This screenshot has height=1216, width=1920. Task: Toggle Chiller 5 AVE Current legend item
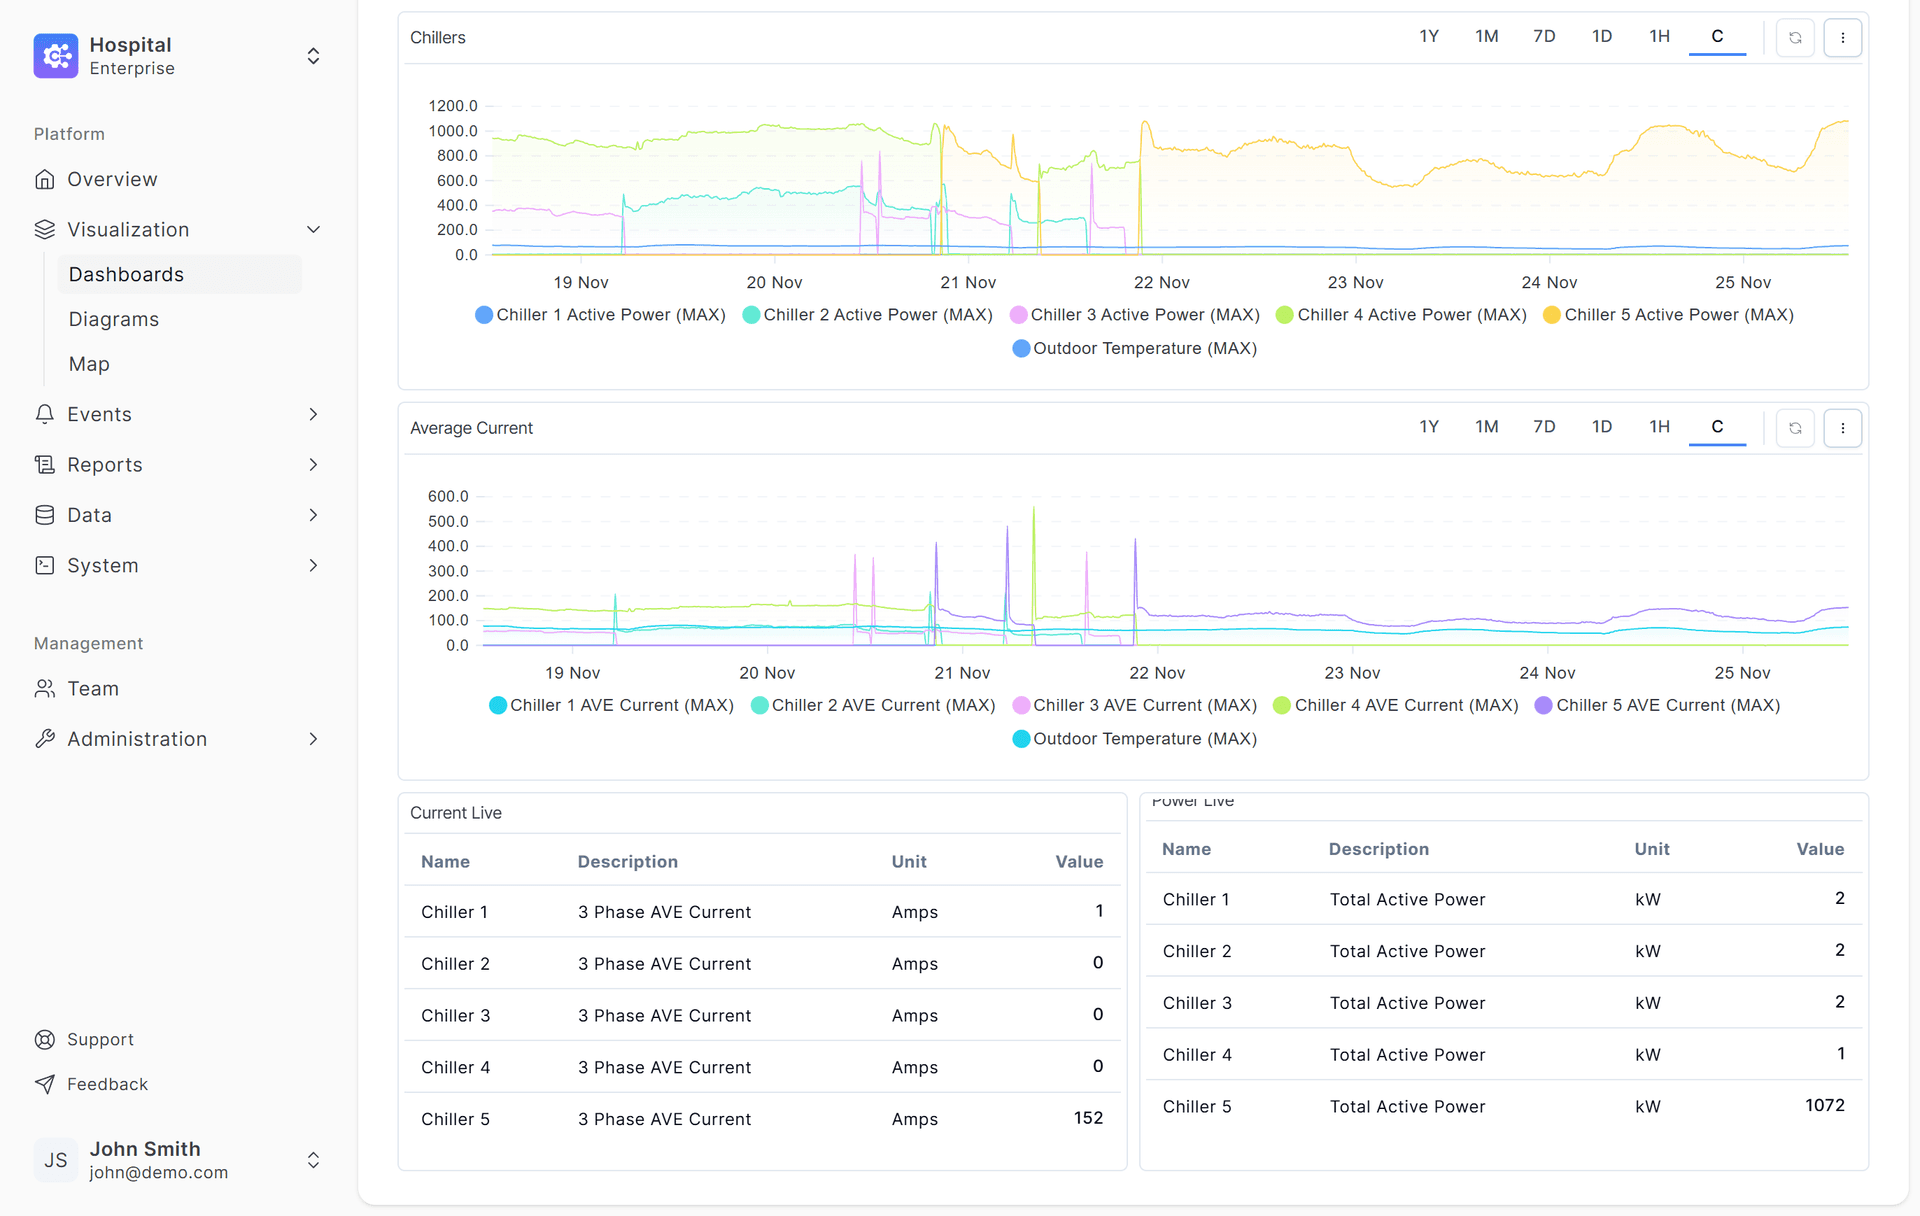coord(1656,705)
